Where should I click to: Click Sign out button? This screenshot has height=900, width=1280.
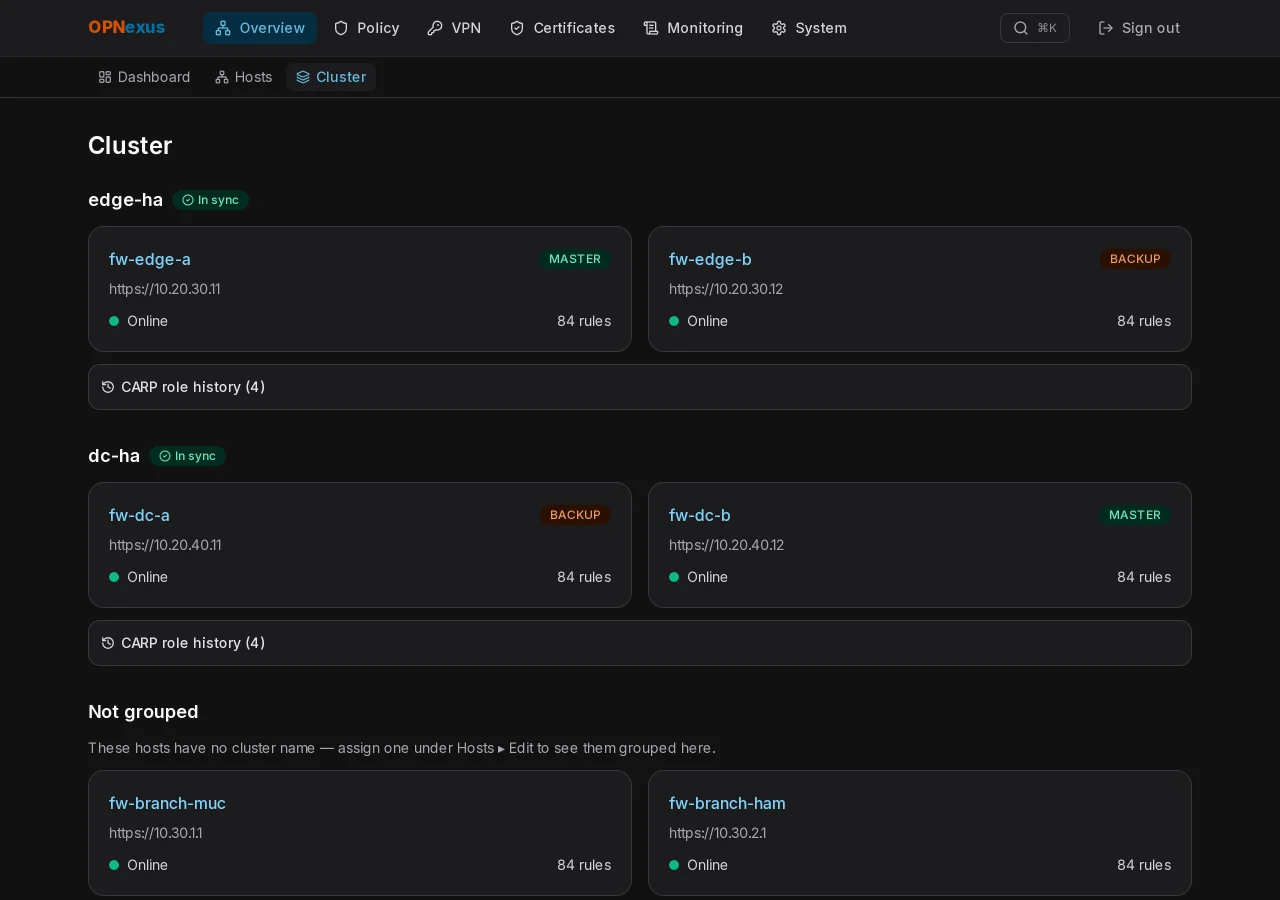tap(1139, 28)
